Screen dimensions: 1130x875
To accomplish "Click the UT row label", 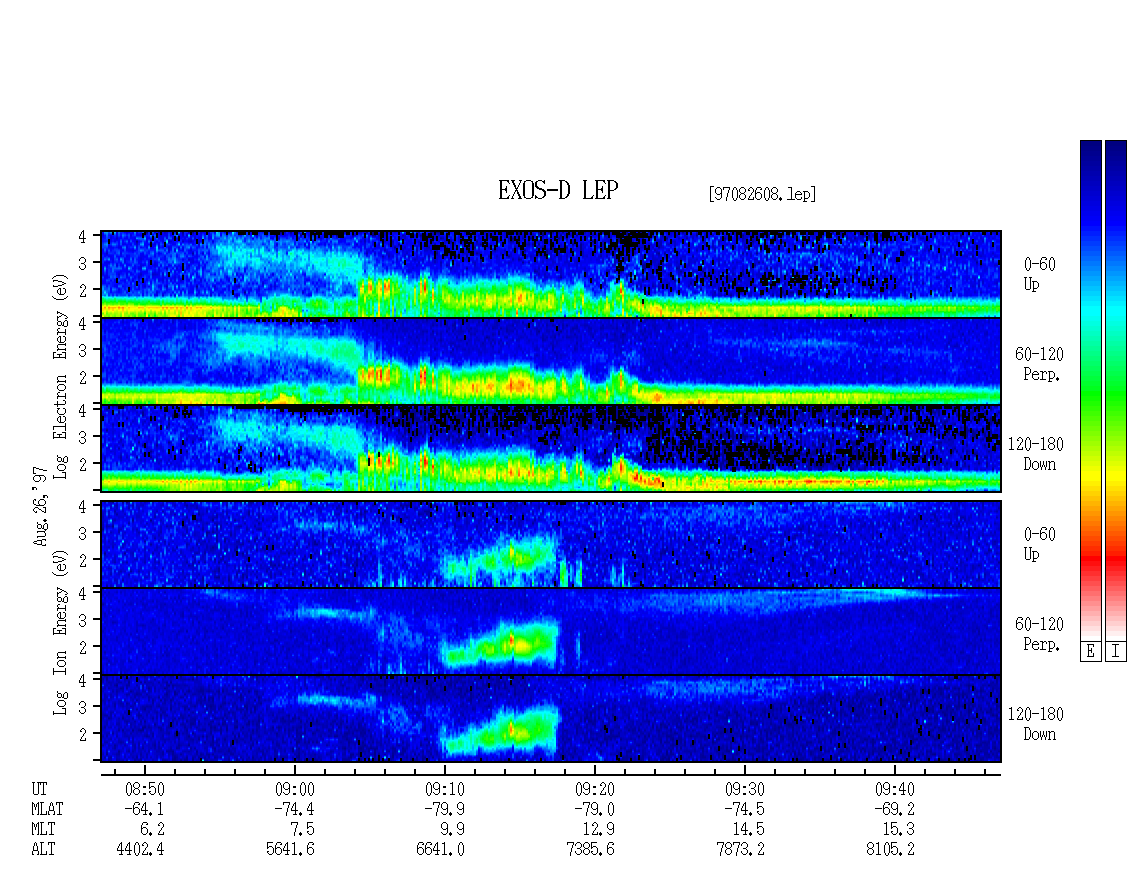I will tap(40, 789).
